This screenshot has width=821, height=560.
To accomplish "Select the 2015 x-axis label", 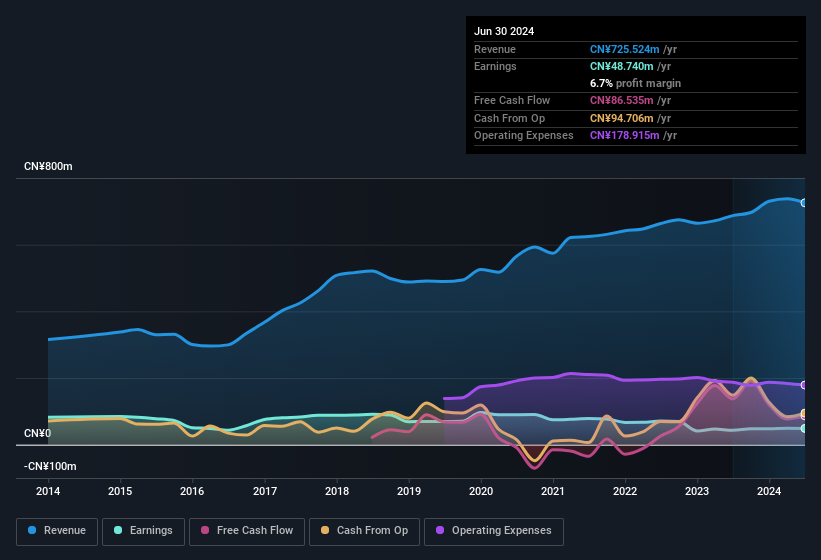I will 120,491.
